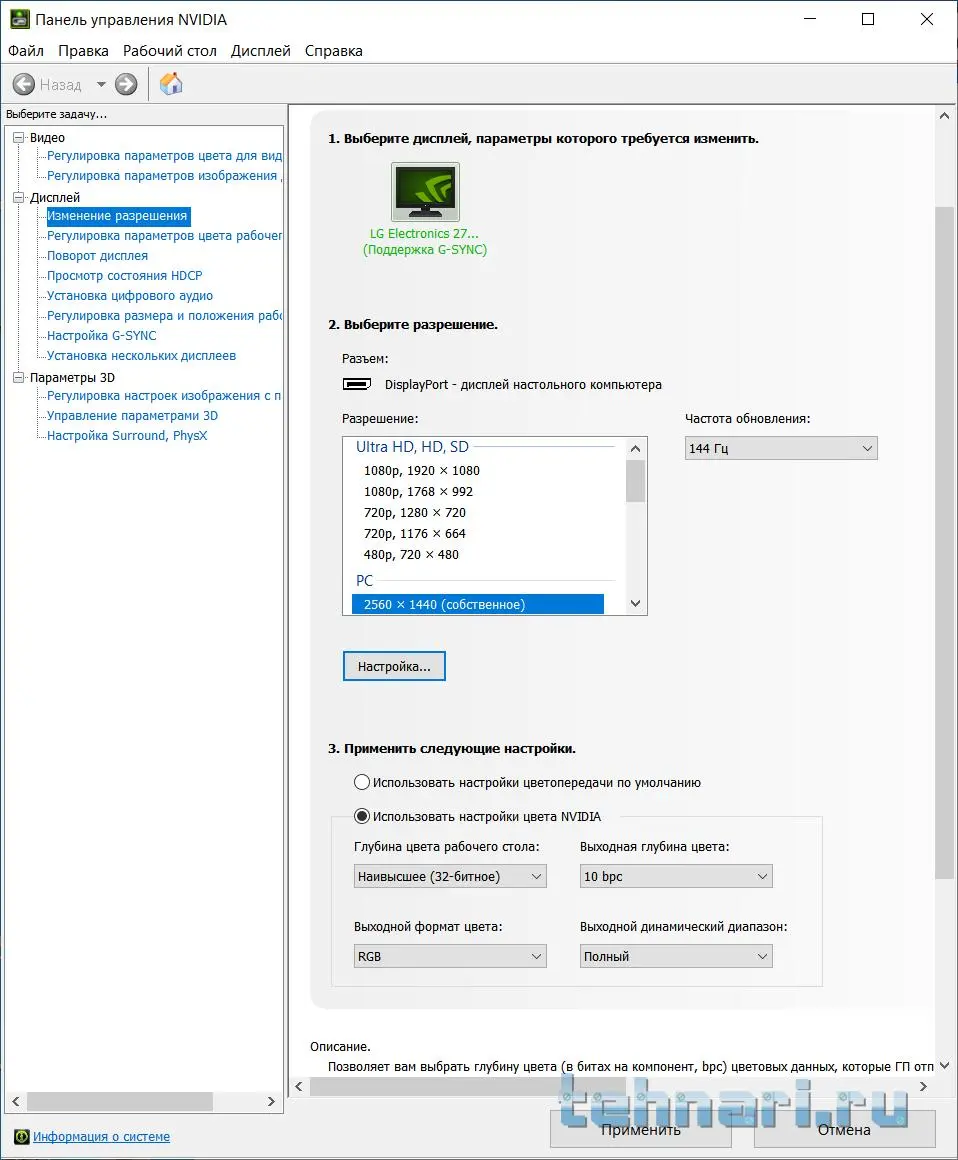The width and height of the screenshot is (958, 1160).
Task: Click task tree horizontal scroll left arrow
Action: pyautogui.click(x=16, y=1102)
